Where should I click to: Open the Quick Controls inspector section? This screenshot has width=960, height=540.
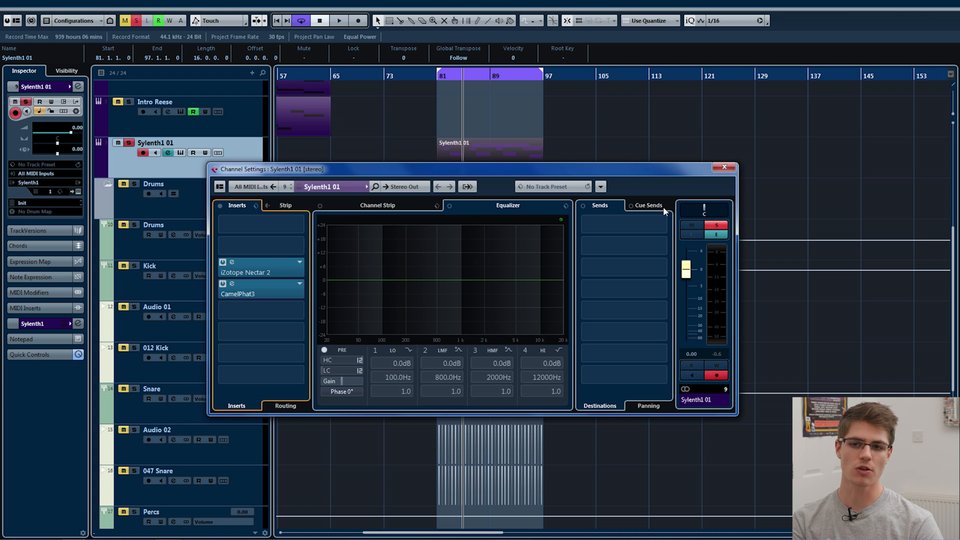(45, 354)
